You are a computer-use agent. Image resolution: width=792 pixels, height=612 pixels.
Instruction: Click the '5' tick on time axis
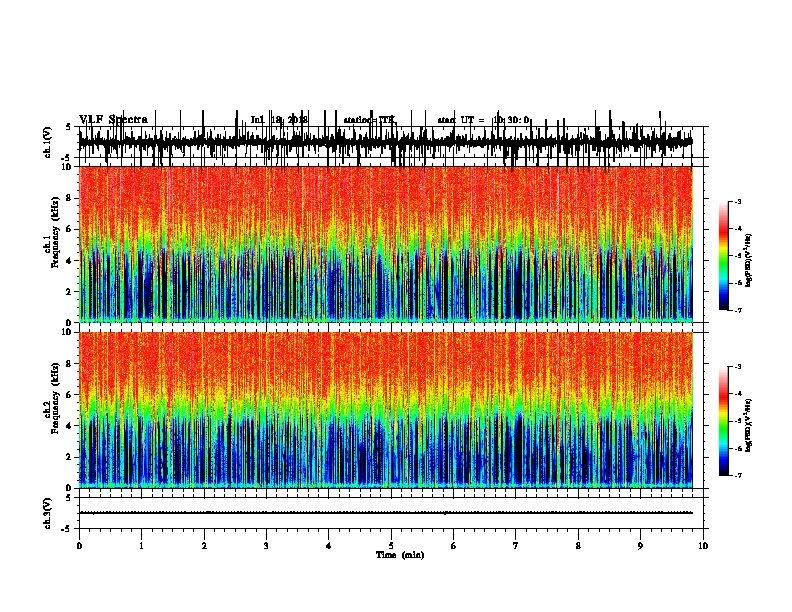(x=391, y=546)
